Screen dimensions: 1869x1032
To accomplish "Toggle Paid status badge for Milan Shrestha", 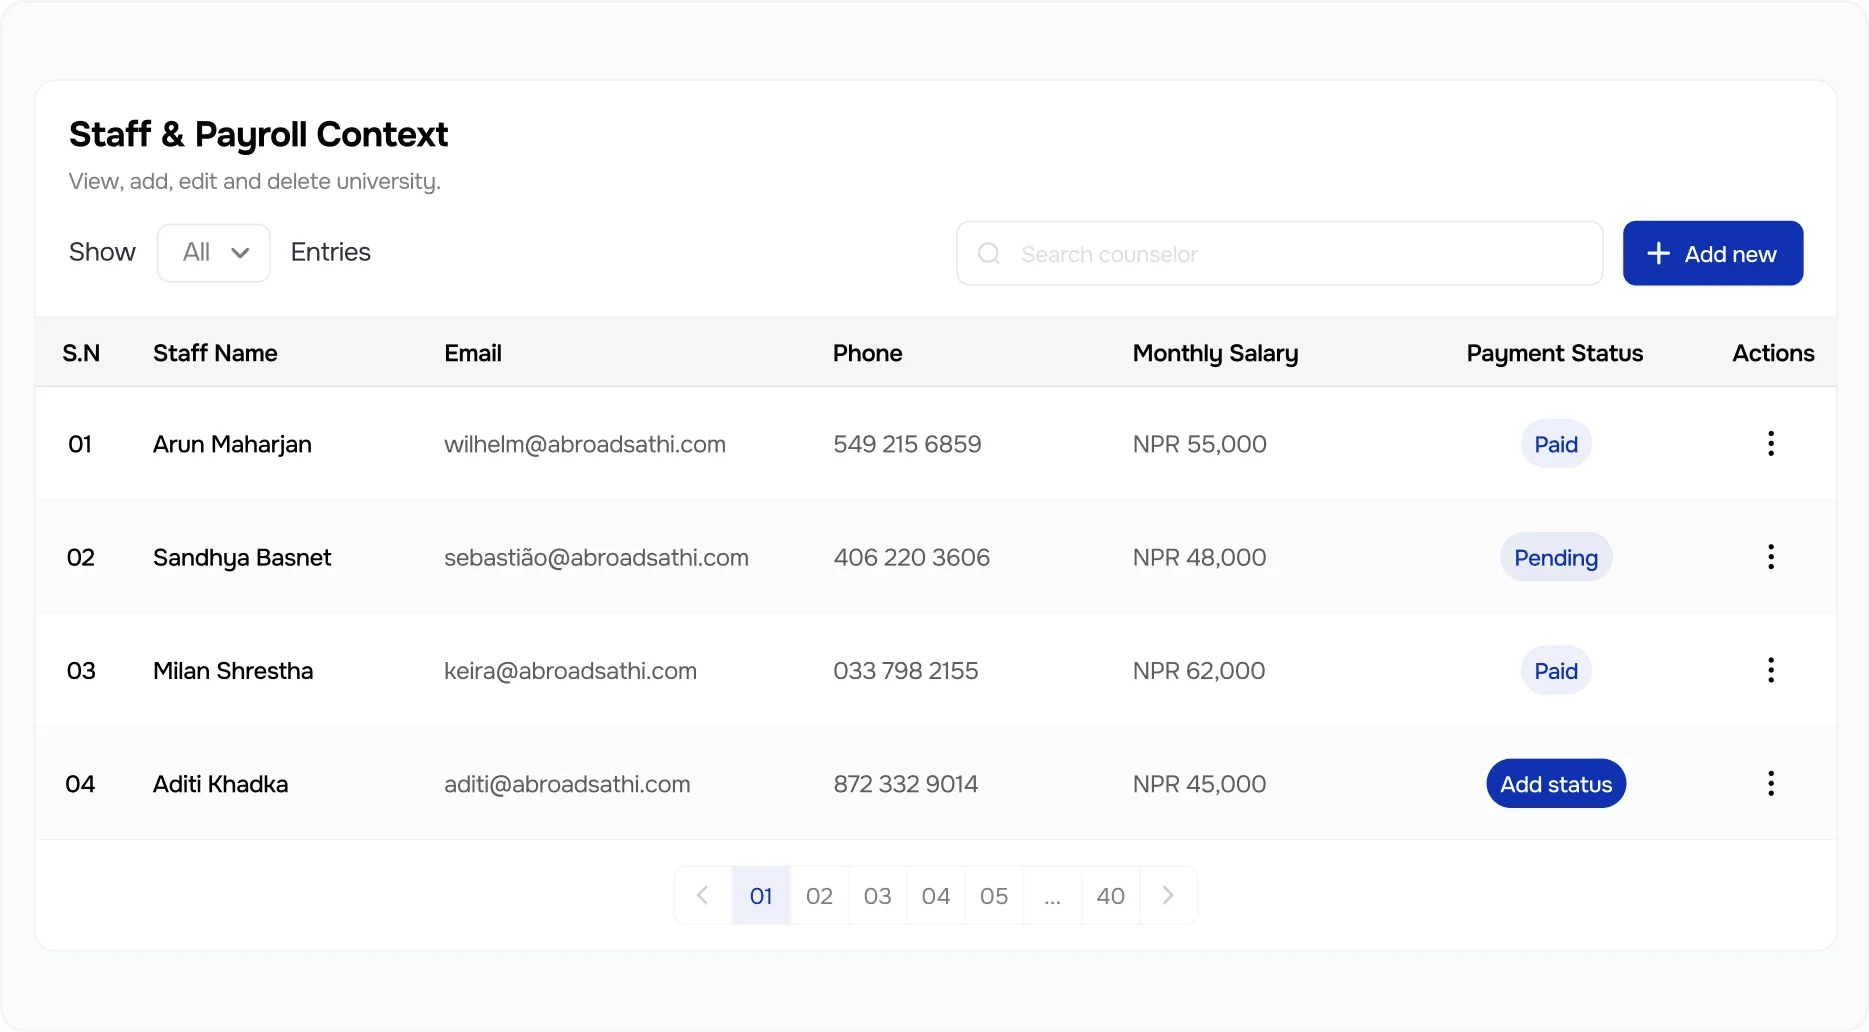I will click(1555, 670).
